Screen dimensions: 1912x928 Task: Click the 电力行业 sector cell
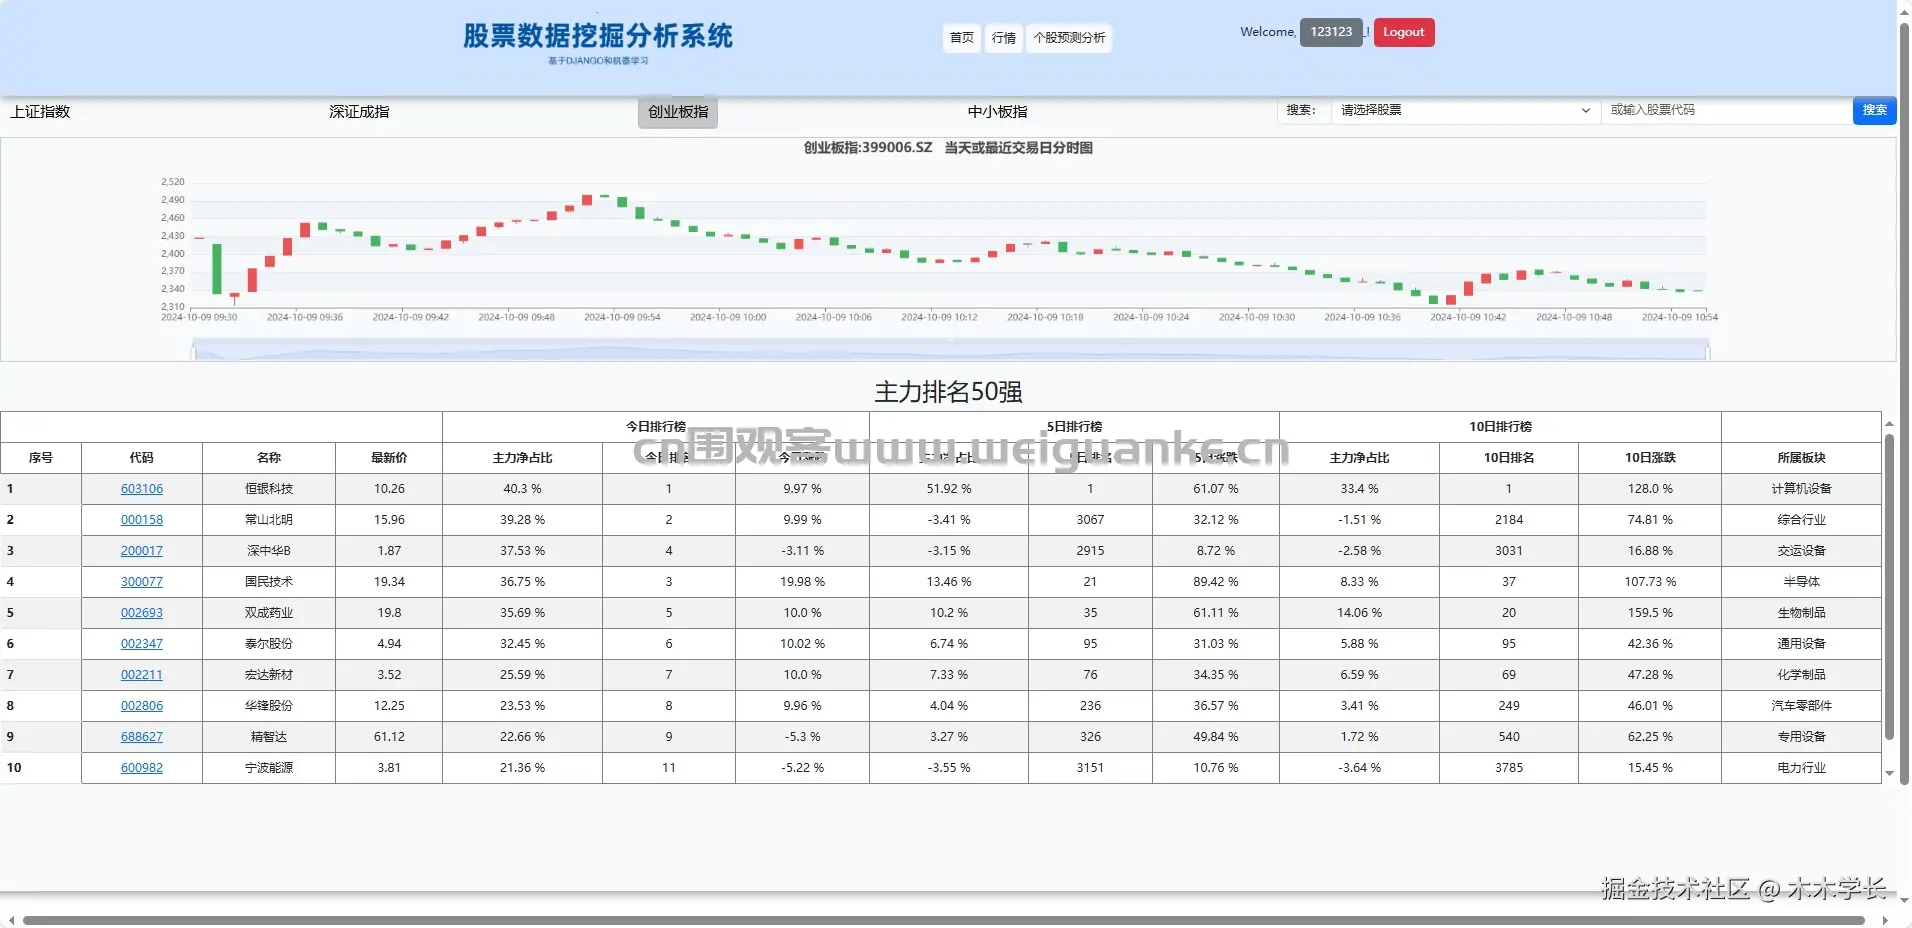click(1801, 768)
